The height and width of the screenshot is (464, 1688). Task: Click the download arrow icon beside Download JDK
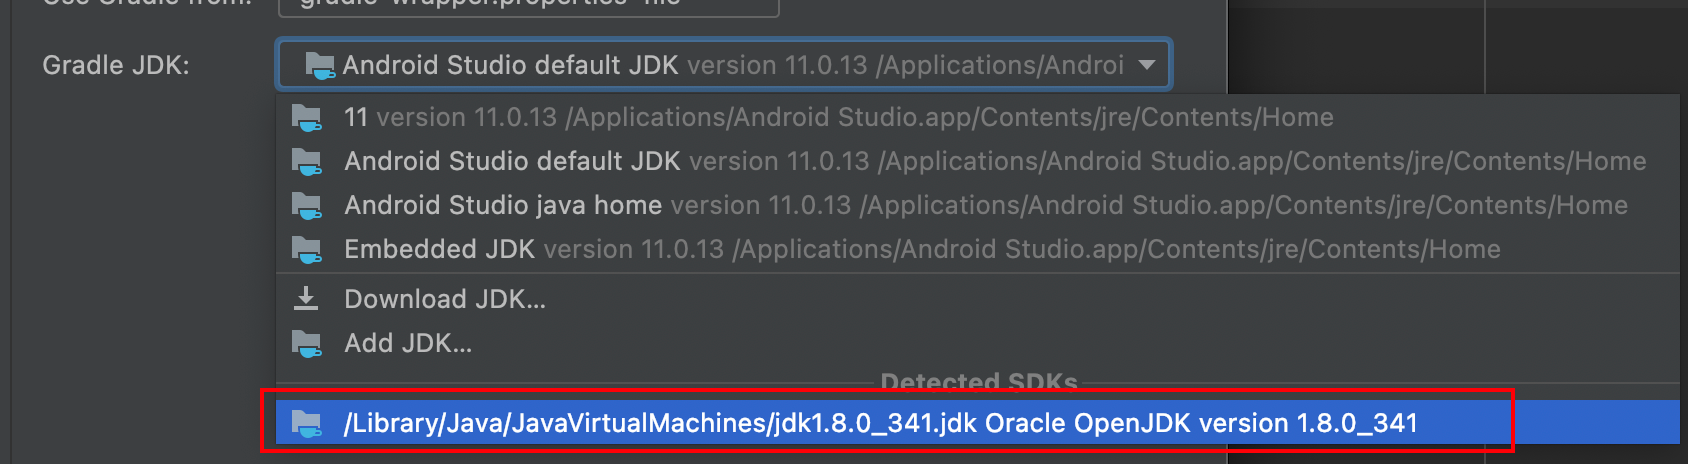pyautogui.click(x=306, y=299)
